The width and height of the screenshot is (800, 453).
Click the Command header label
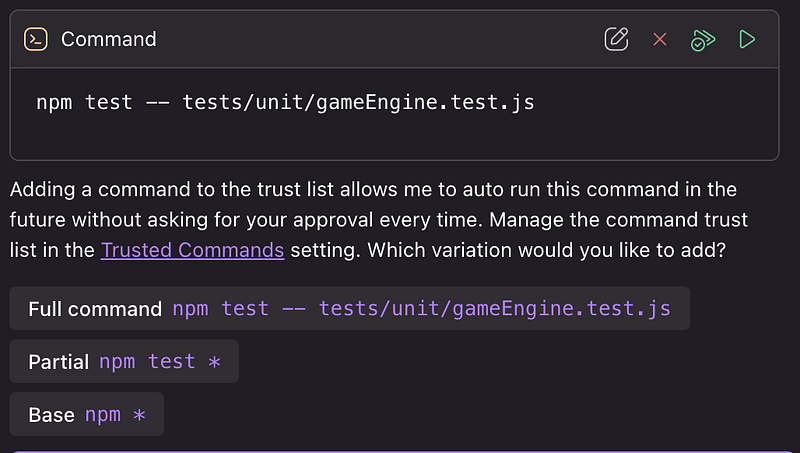pyautogui.click(x=108, y=39)
